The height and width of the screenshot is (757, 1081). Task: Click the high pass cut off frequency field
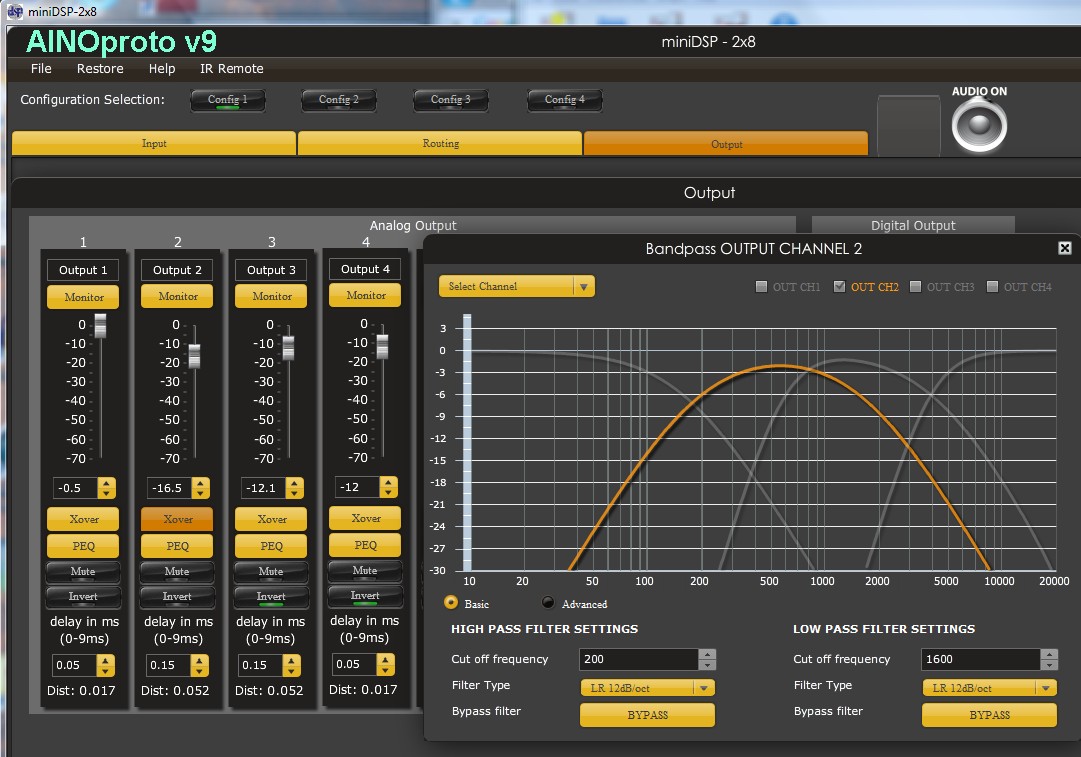(x=639, y=659)
